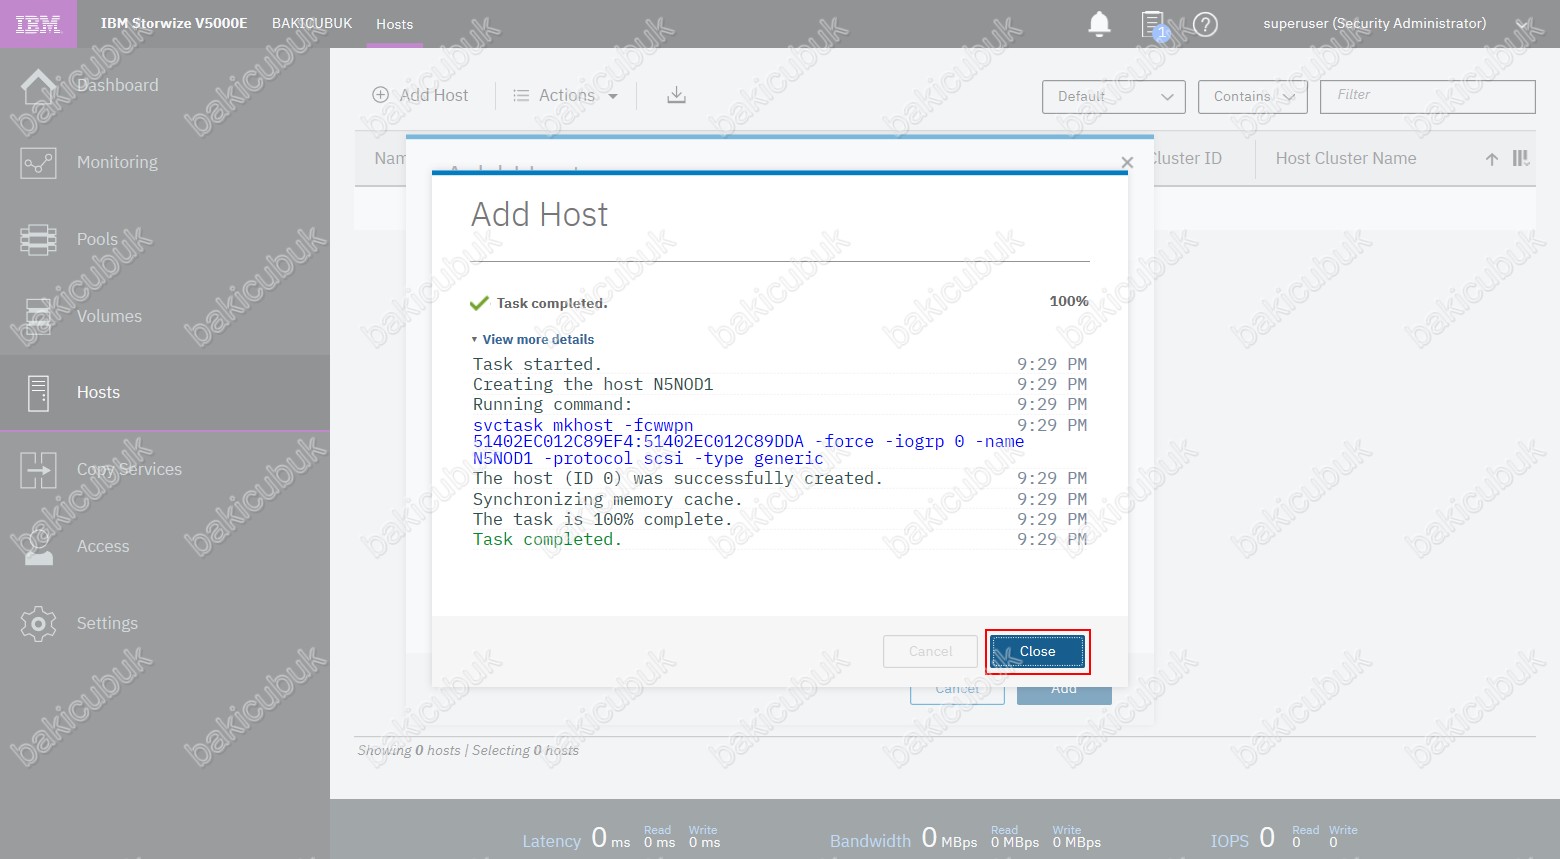The width and height of the screenshot is (1560, 859).
Task: Click the BAKICUBUK system name
Action: point(312,23)
